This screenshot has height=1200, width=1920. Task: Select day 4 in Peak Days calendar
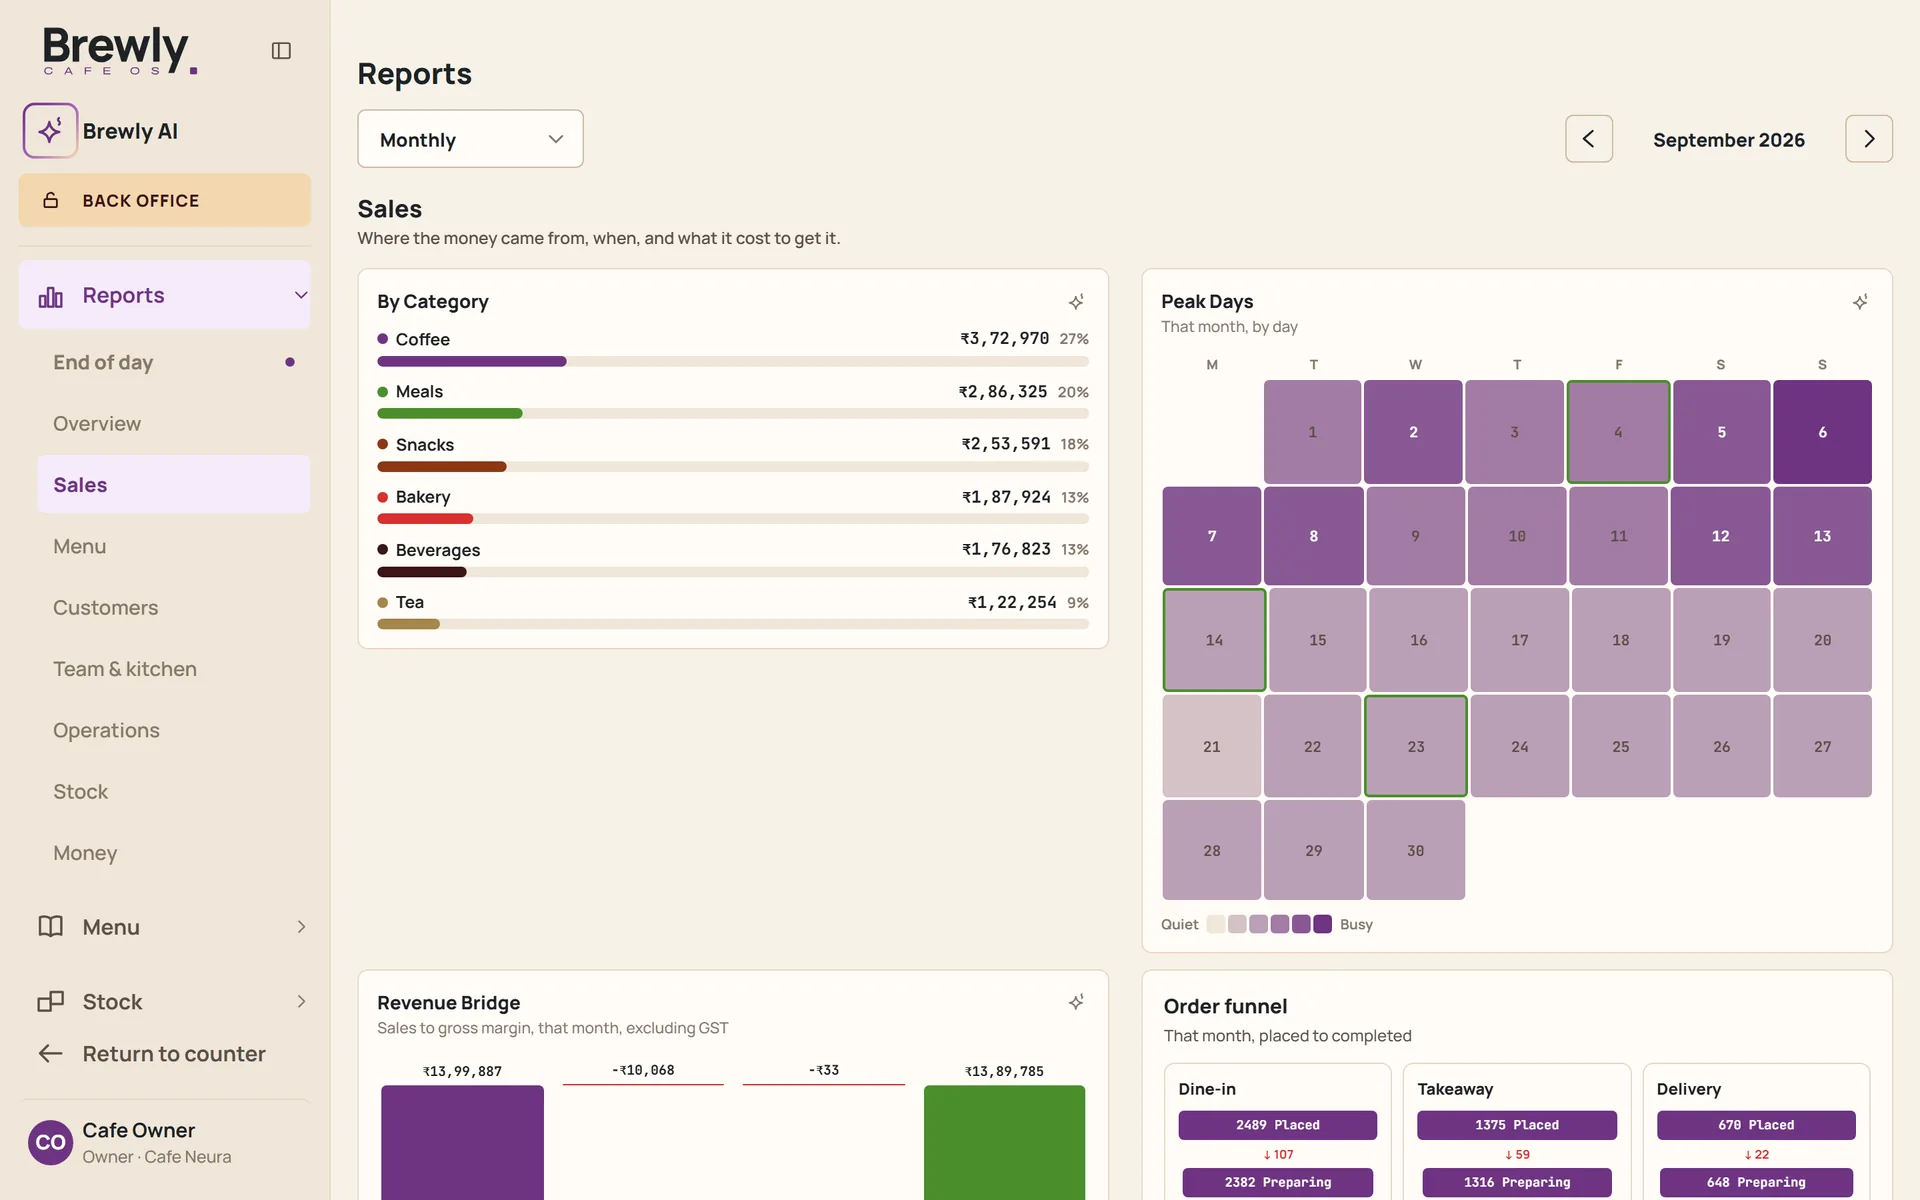pos(1618,432)
